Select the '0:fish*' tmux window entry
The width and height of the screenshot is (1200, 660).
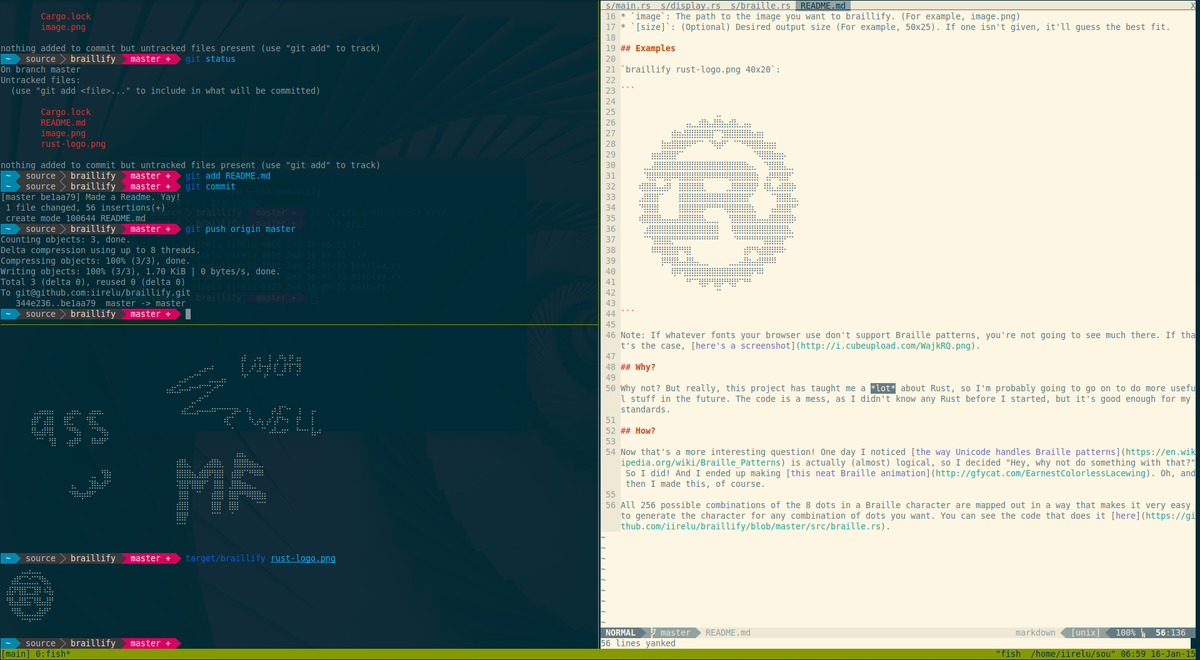tap(54, 654)
